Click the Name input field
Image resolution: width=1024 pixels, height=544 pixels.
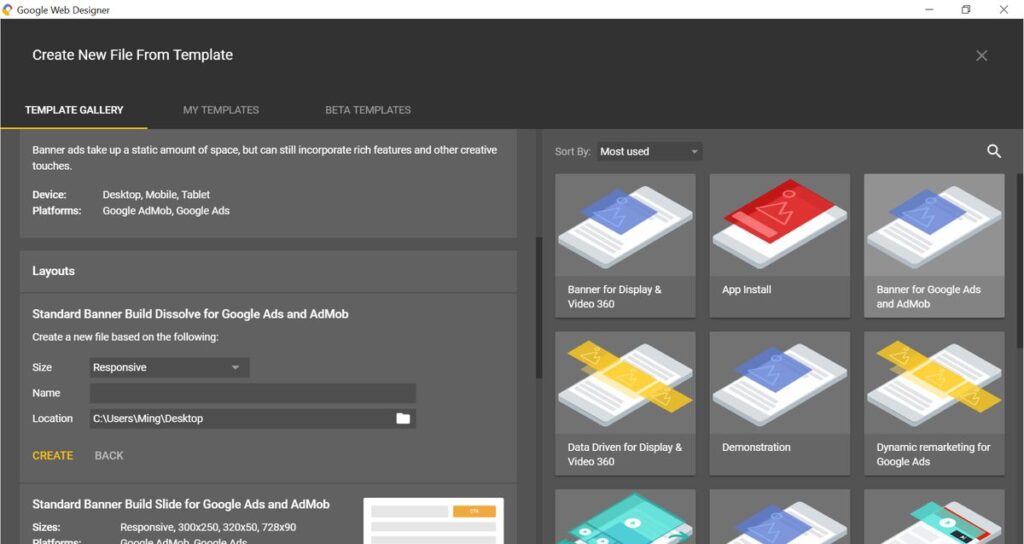(253, 393)
